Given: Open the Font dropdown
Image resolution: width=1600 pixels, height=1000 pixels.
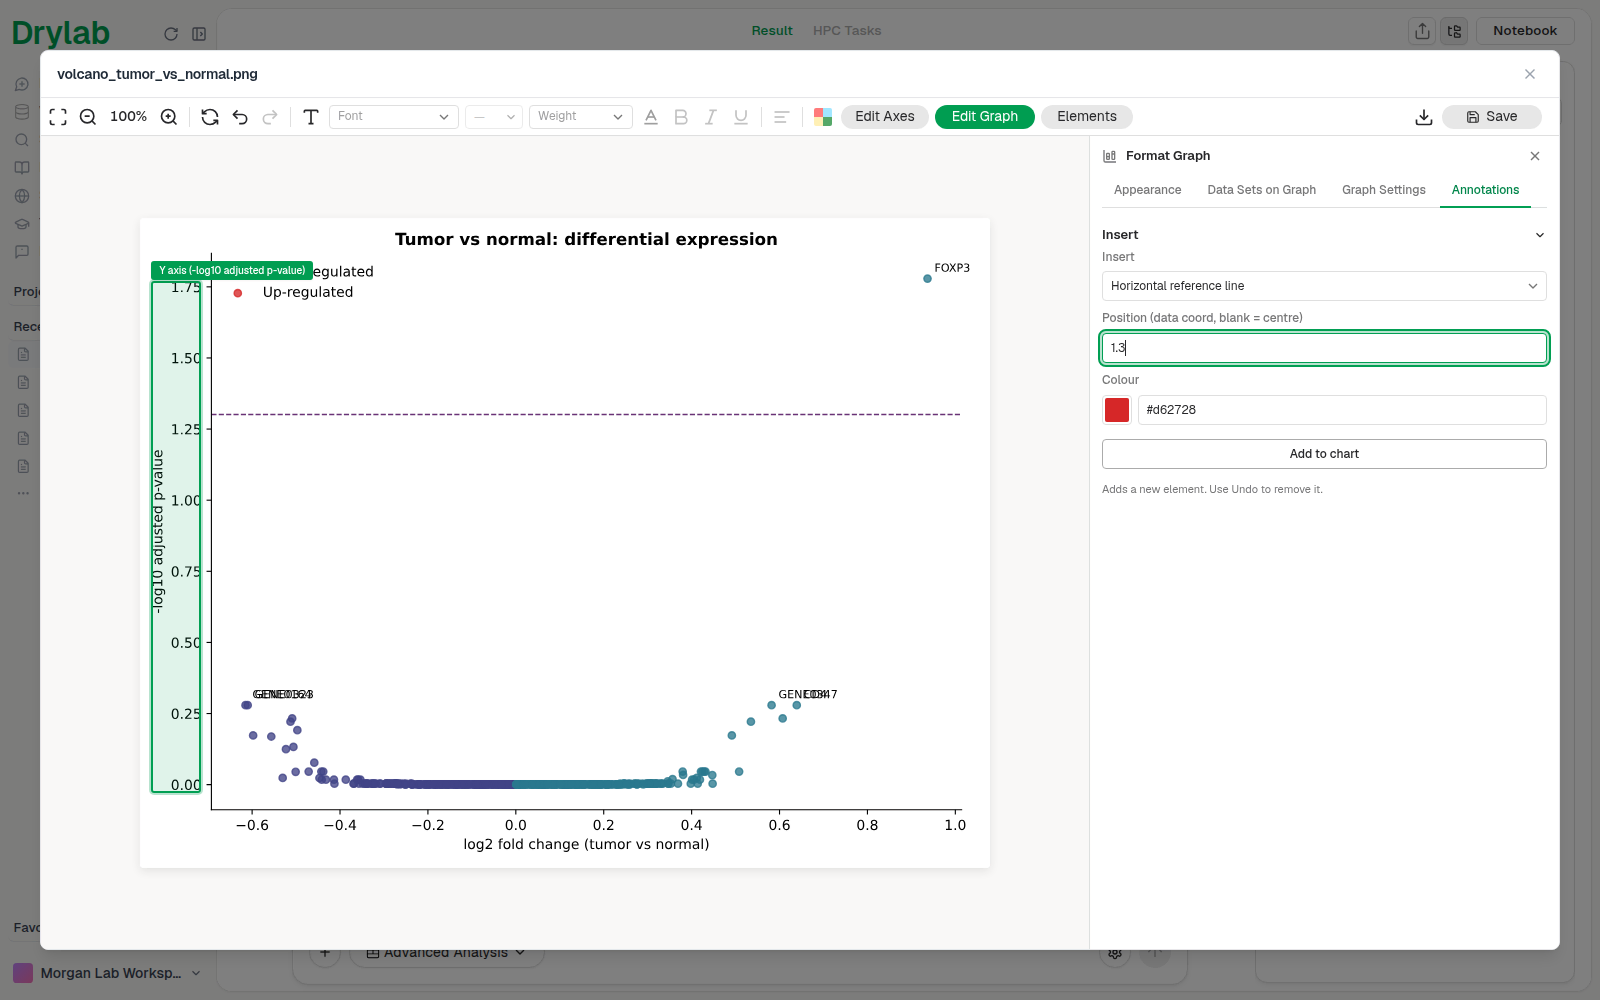Looking at the screenshot, I should click(394, 117).
